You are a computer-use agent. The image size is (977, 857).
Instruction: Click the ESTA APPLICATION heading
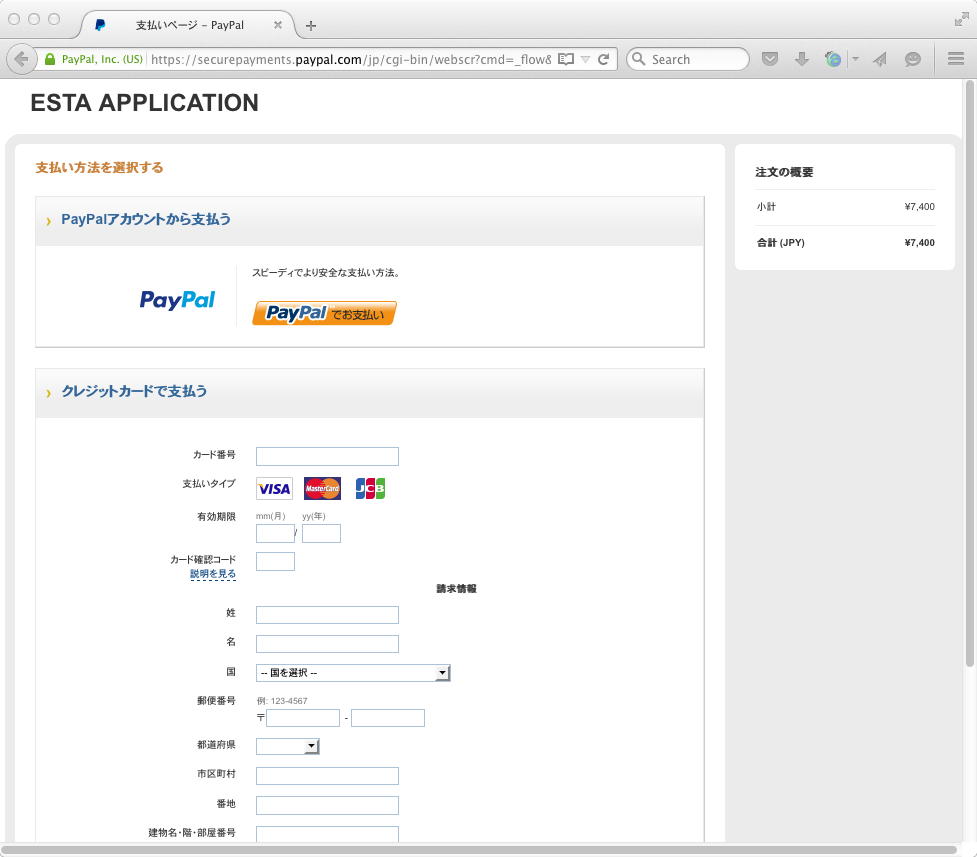[x=145, y=103]
